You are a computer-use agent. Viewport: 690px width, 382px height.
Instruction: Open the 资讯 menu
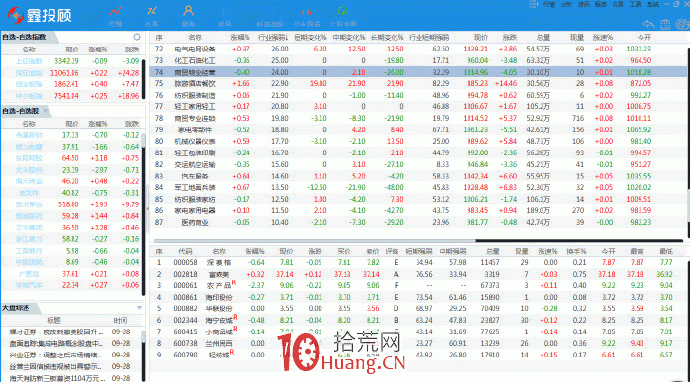pos(584,4)
